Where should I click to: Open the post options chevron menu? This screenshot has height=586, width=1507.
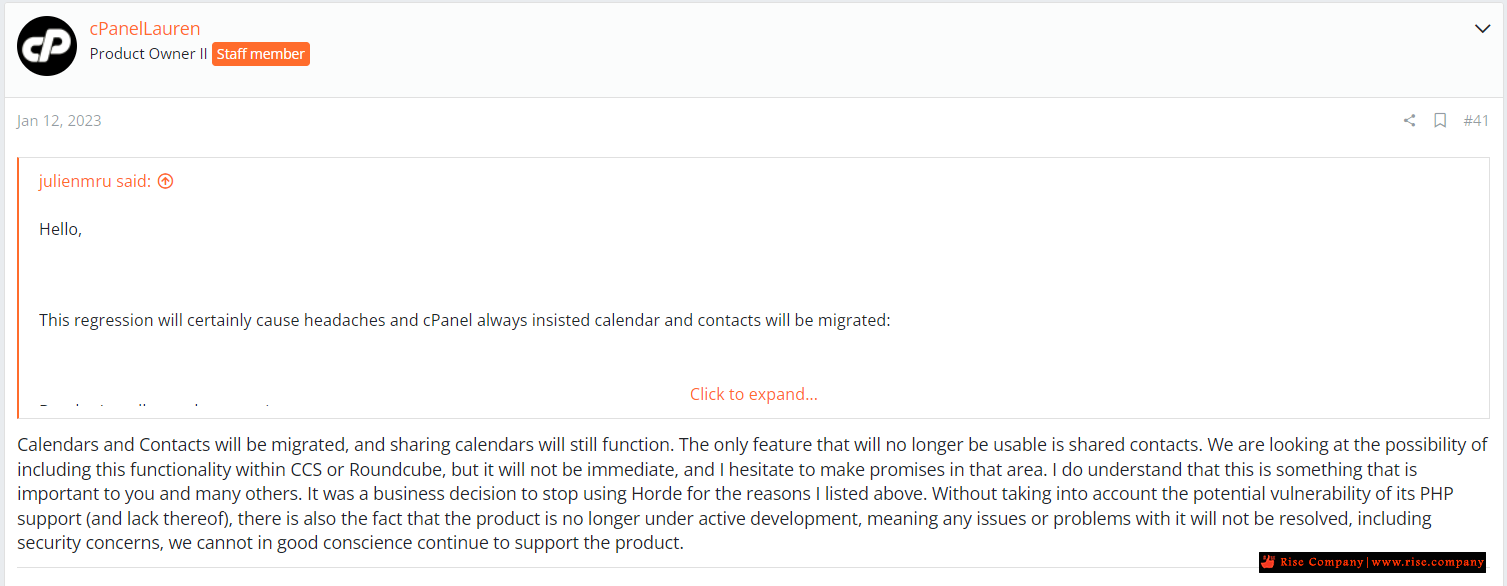[1483, 29]
